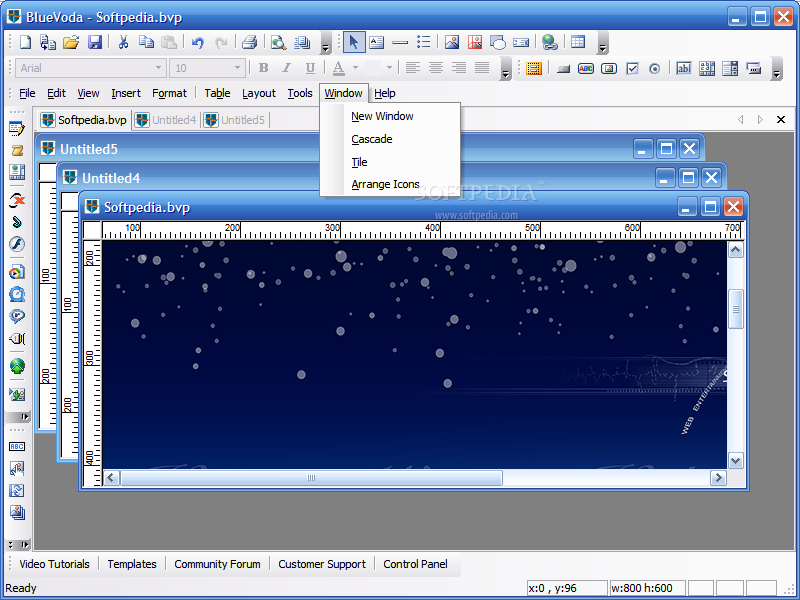This screenshot has width=800, height=600.
Task: Click the hyperlink globe-and-chain icon
Action: 549,42
